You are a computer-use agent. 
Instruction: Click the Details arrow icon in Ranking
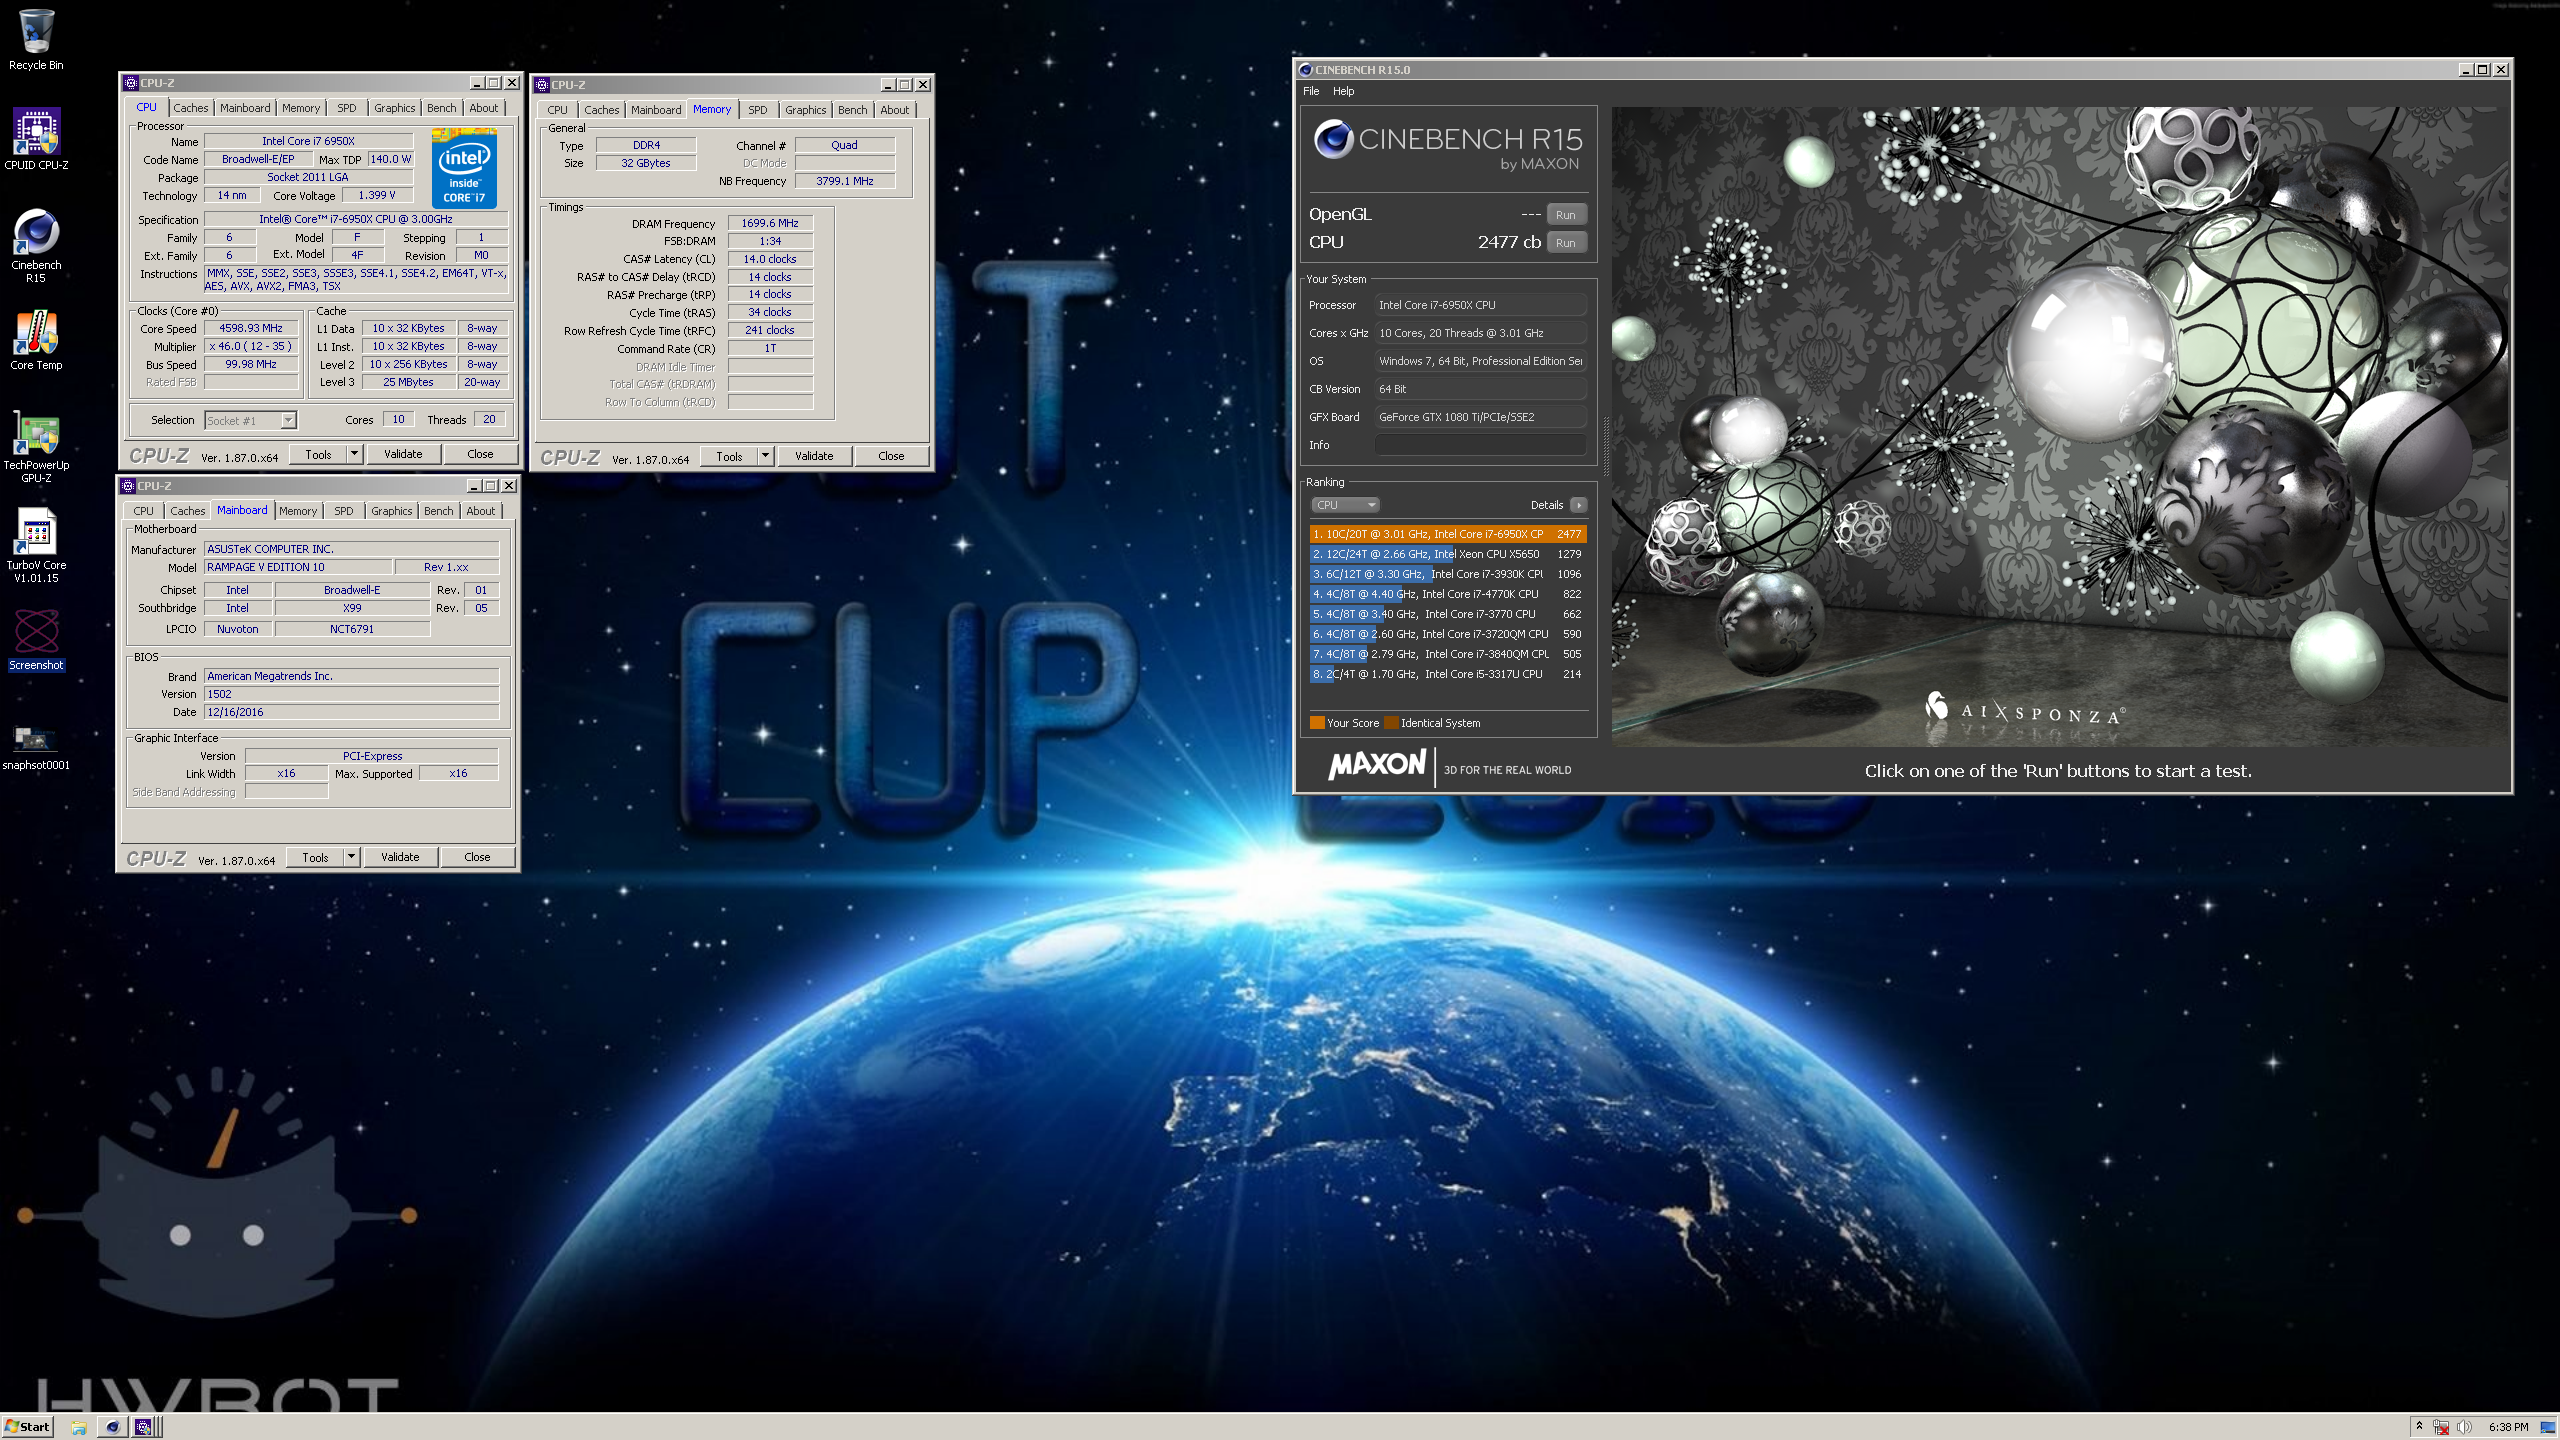(x=1578, y=505)
